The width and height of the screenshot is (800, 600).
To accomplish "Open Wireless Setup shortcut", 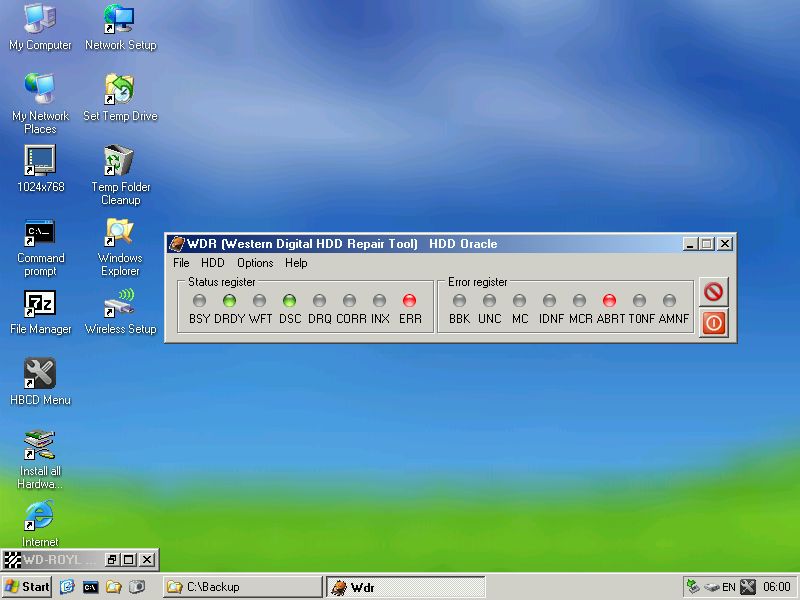I will click(120, 312).
